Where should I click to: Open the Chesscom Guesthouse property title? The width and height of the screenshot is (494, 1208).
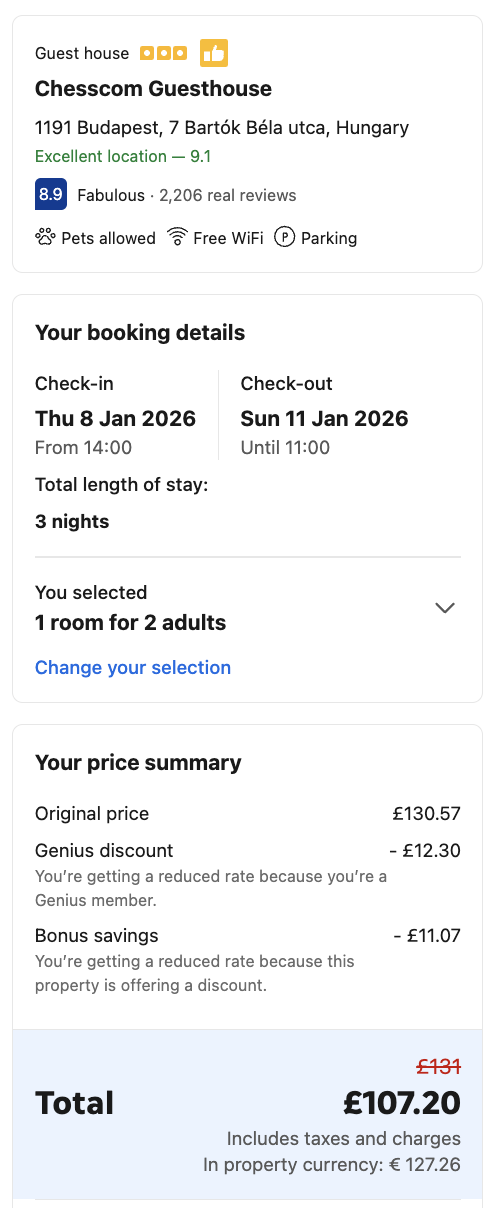[153, 89]
